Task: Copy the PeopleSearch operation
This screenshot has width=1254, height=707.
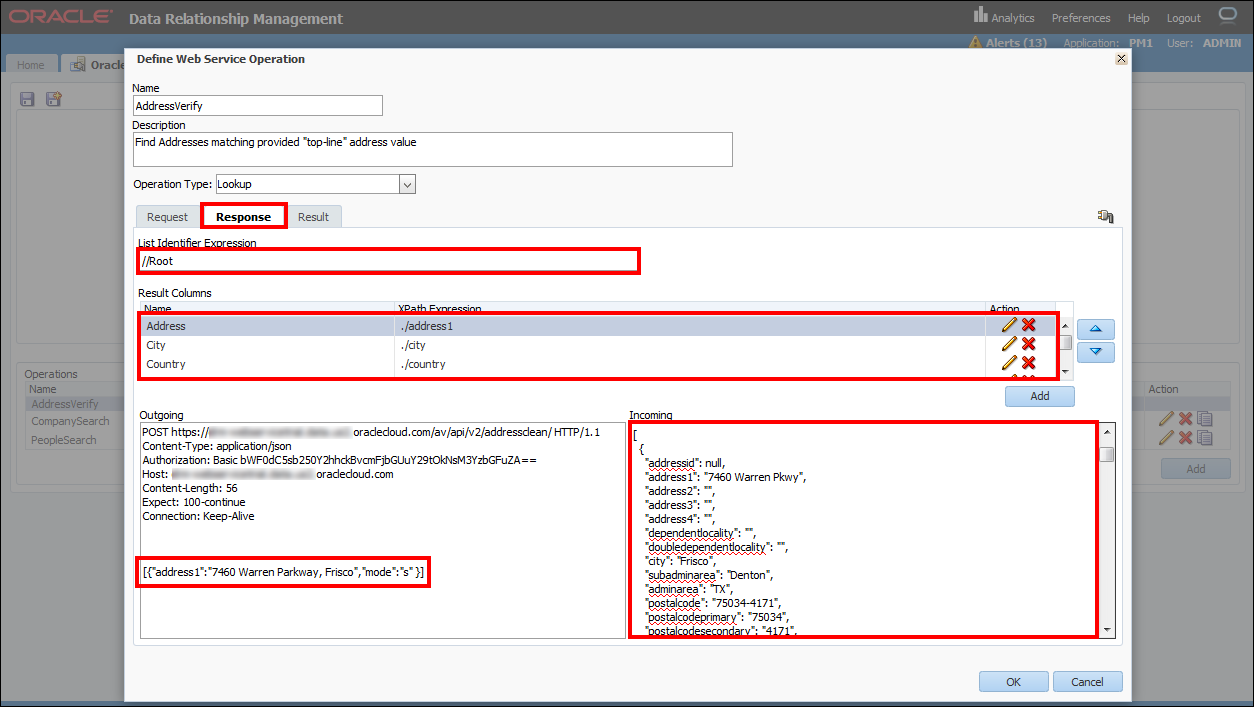Action: click(x=1205, y=438)
